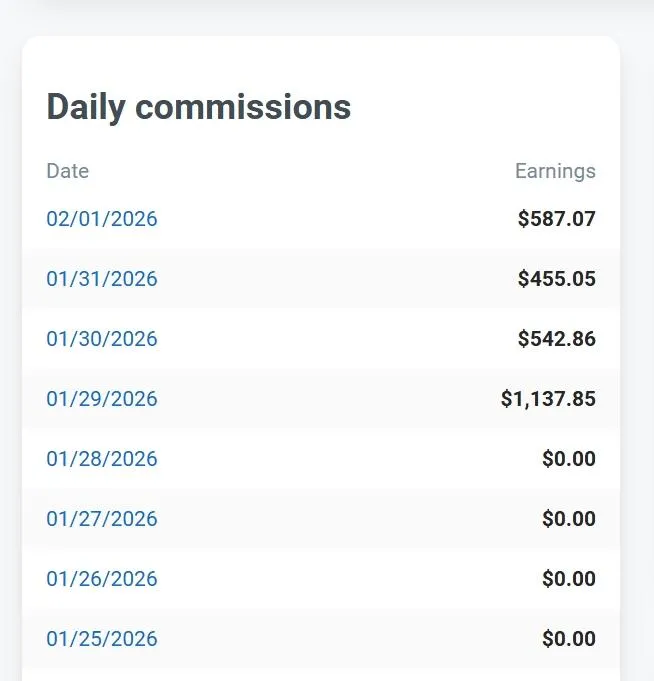
Task: Open commissions for 01/30/2026
Action: [x=102, y=339]
